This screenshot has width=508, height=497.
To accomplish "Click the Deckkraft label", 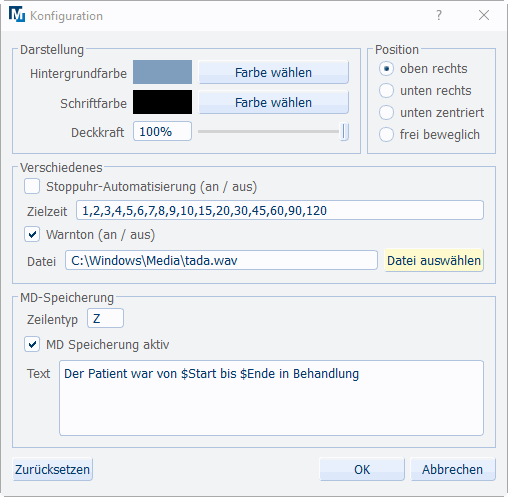I will 97,133.
